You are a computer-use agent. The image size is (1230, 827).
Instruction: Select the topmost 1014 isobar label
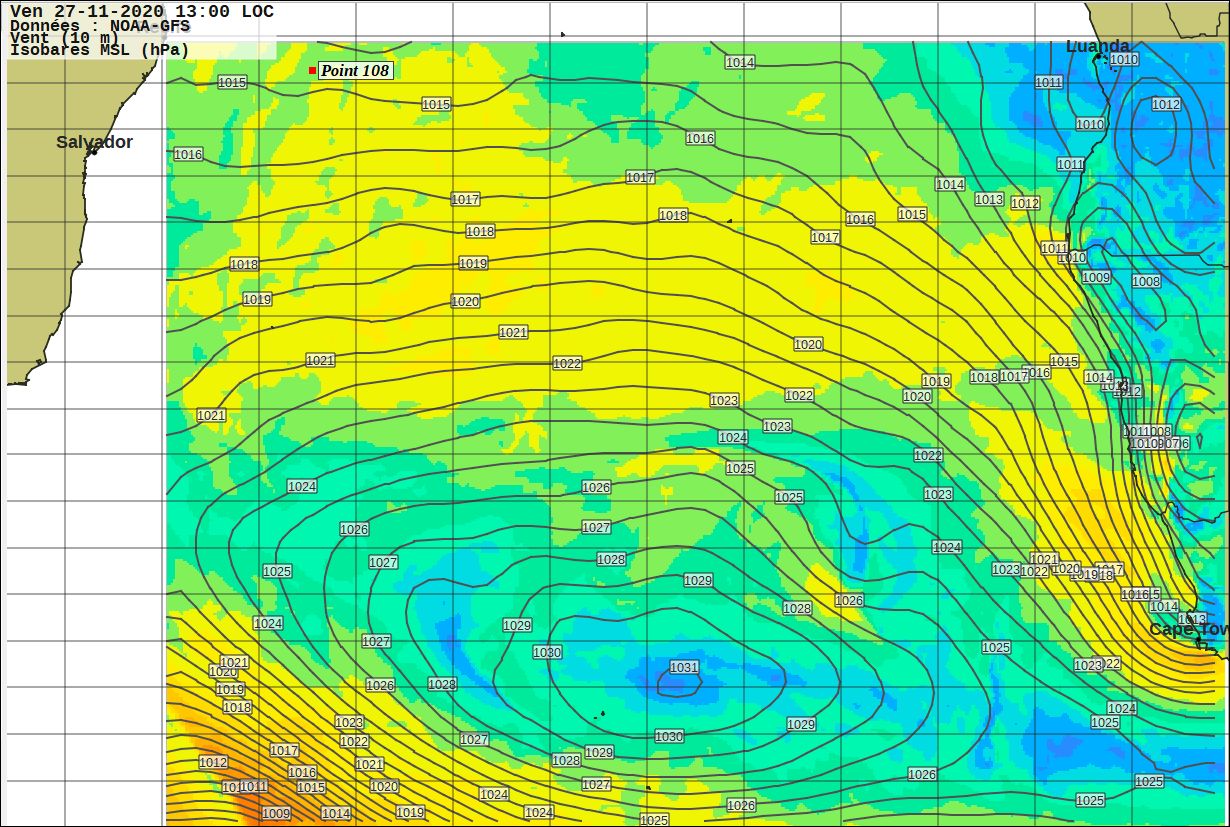(x=740, y=63)
